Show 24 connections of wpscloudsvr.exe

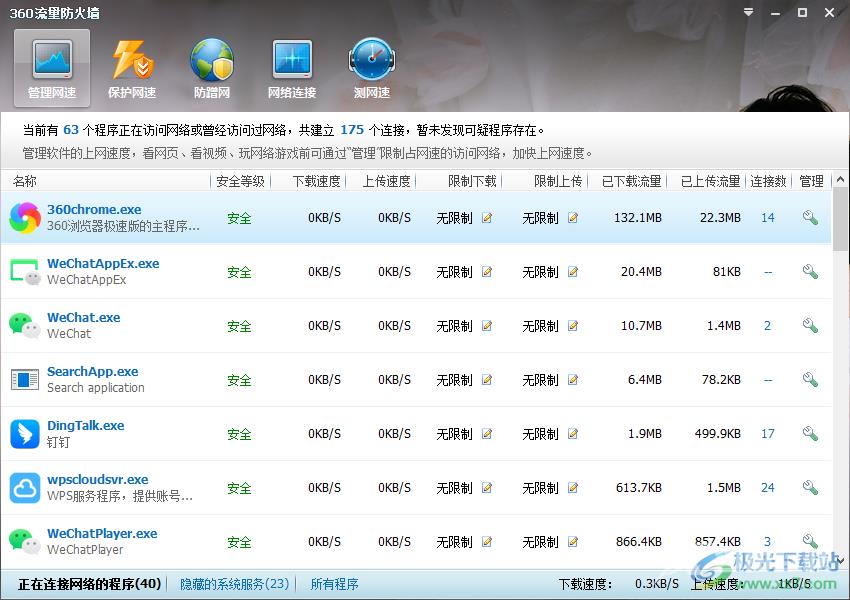768,488
